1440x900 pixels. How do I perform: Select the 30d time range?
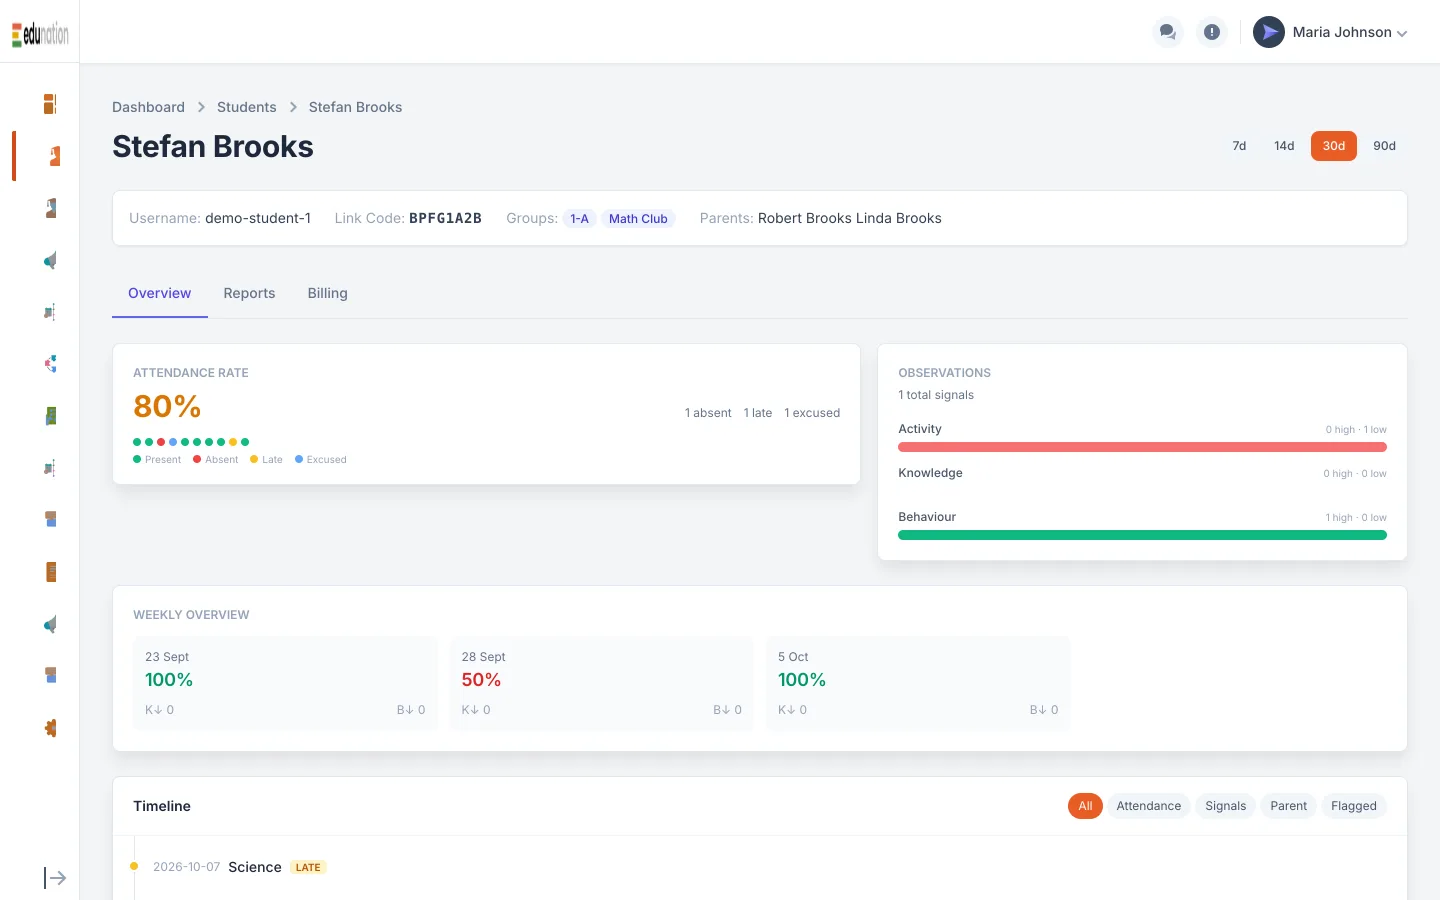coord(1334,146)
